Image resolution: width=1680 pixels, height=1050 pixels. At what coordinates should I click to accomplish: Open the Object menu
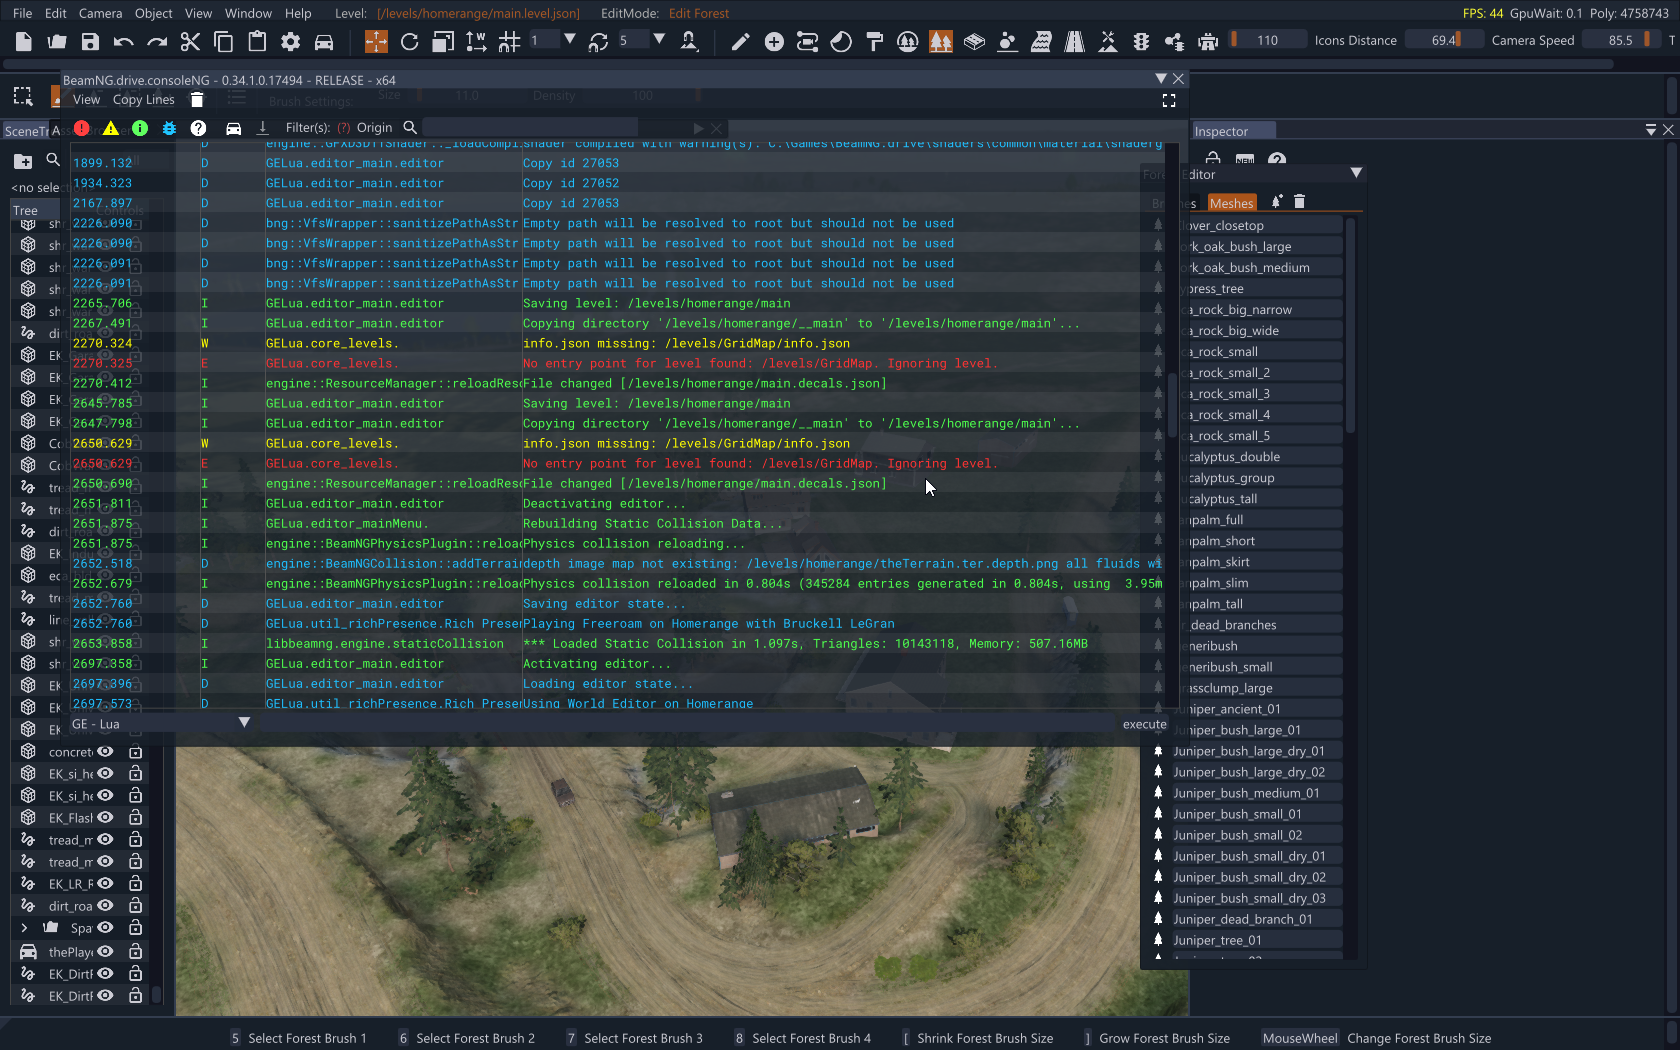click(x=153, y=13)
